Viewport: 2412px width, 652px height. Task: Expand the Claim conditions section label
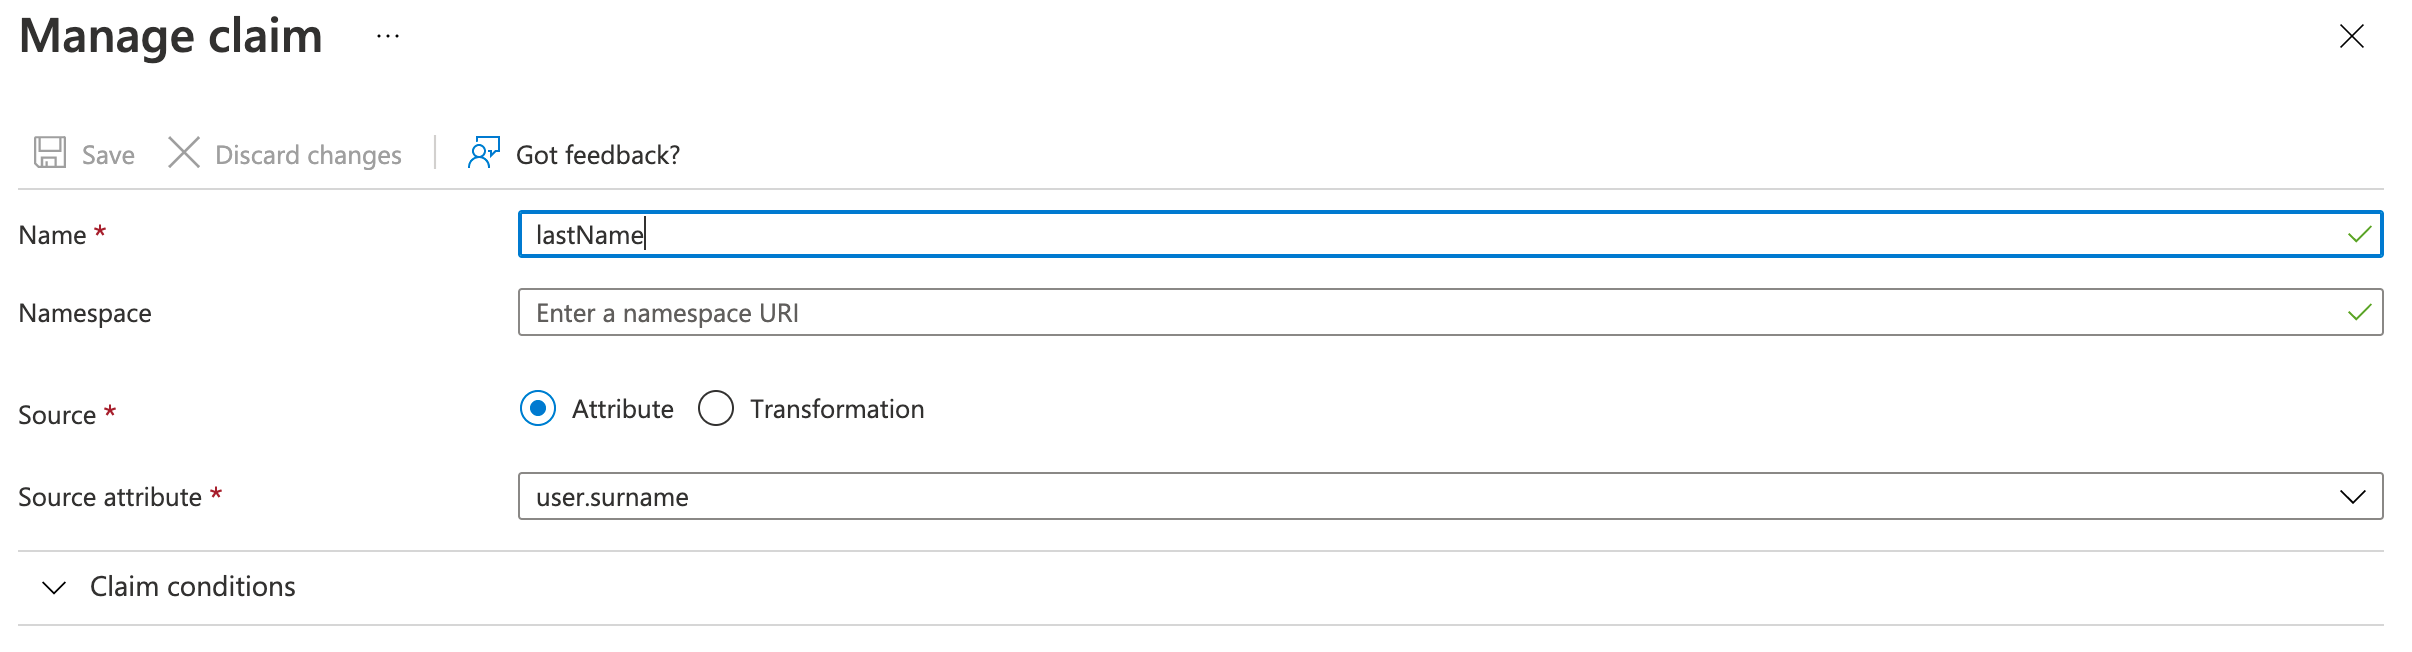193,587
